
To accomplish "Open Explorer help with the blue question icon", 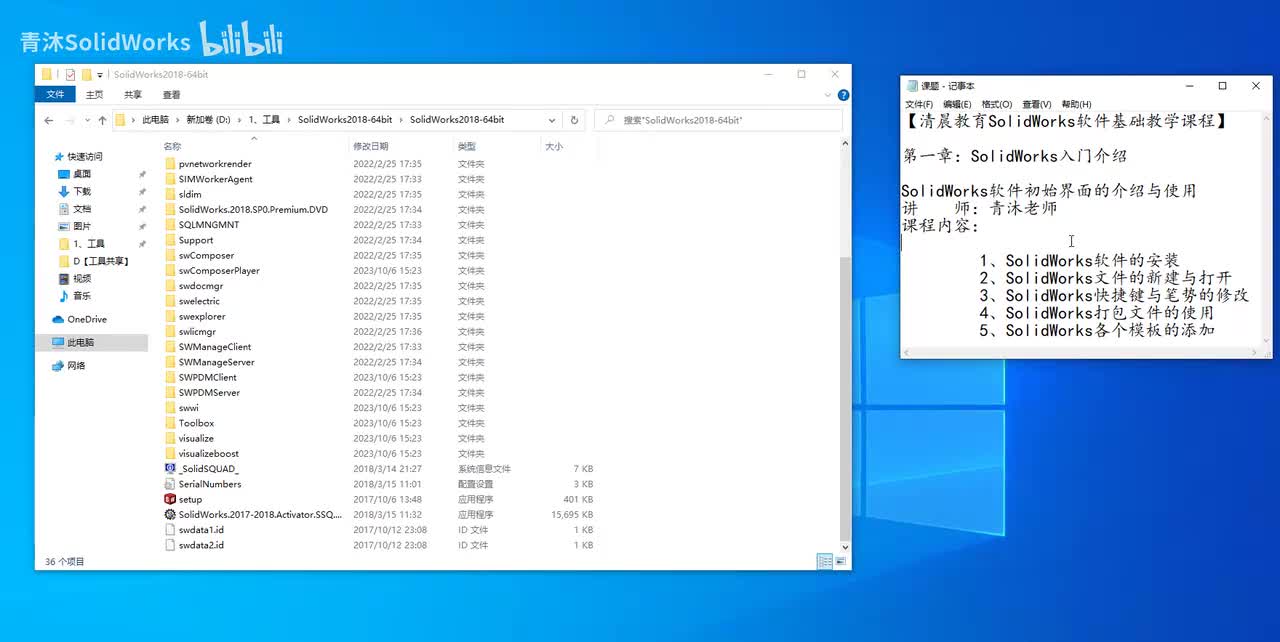I will [x=843, y=95].
